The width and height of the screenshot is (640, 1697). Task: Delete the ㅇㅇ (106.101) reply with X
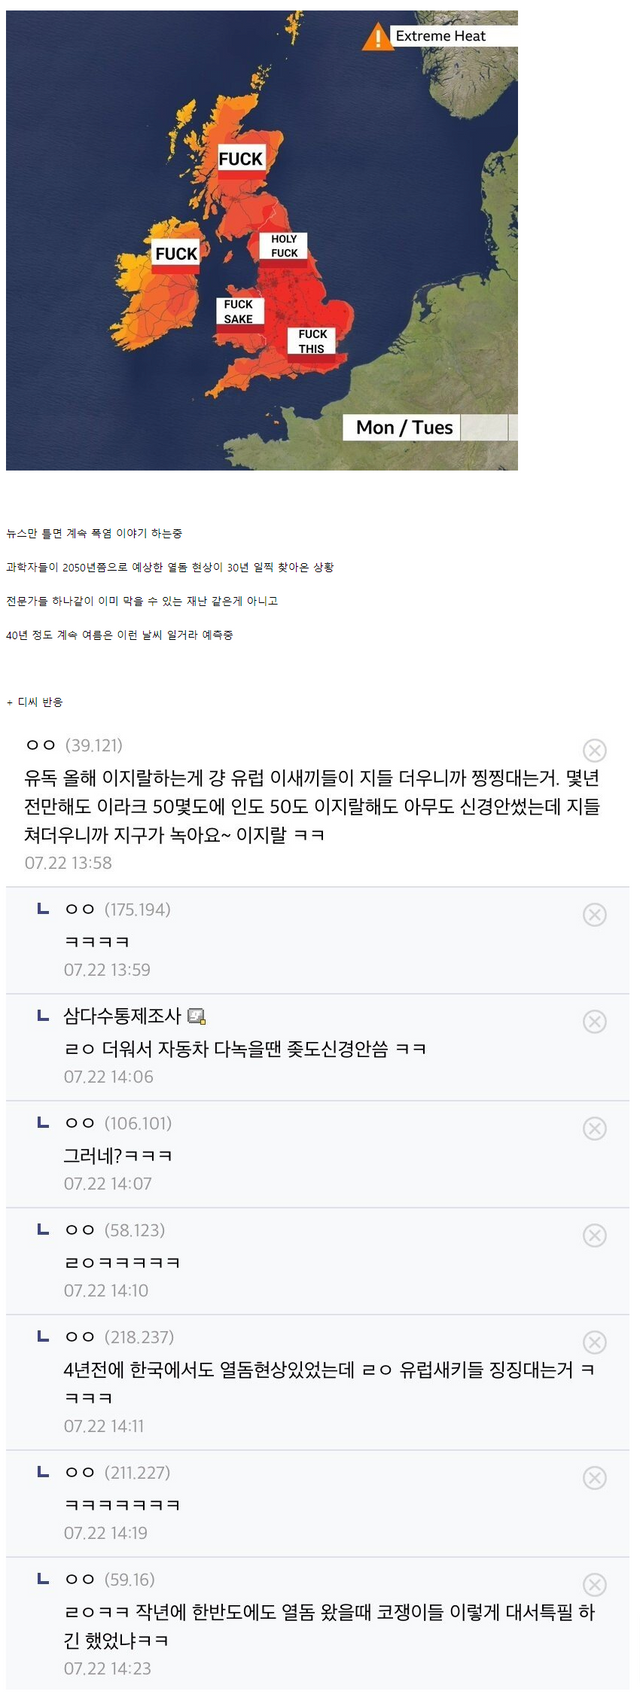(x=594, y=1128)
